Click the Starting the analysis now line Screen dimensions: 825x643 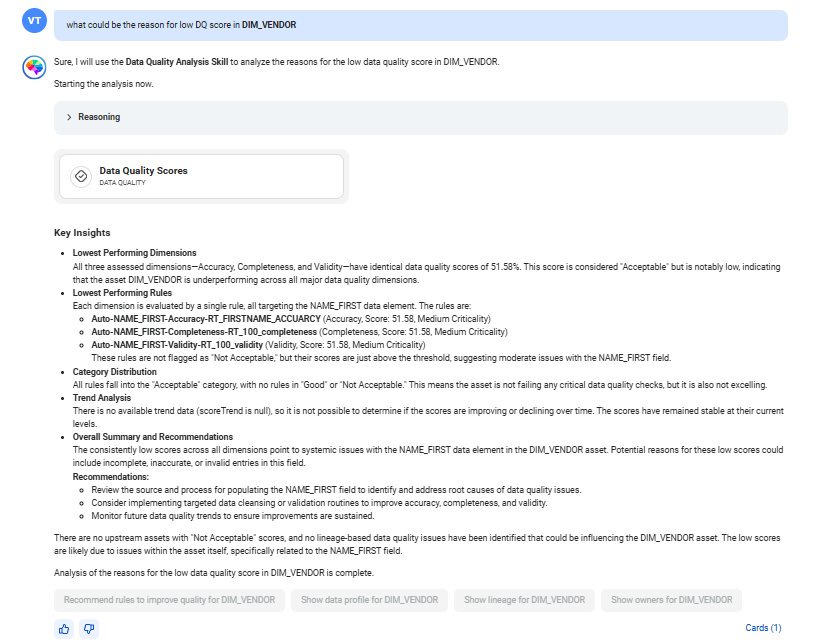[104, 84]
